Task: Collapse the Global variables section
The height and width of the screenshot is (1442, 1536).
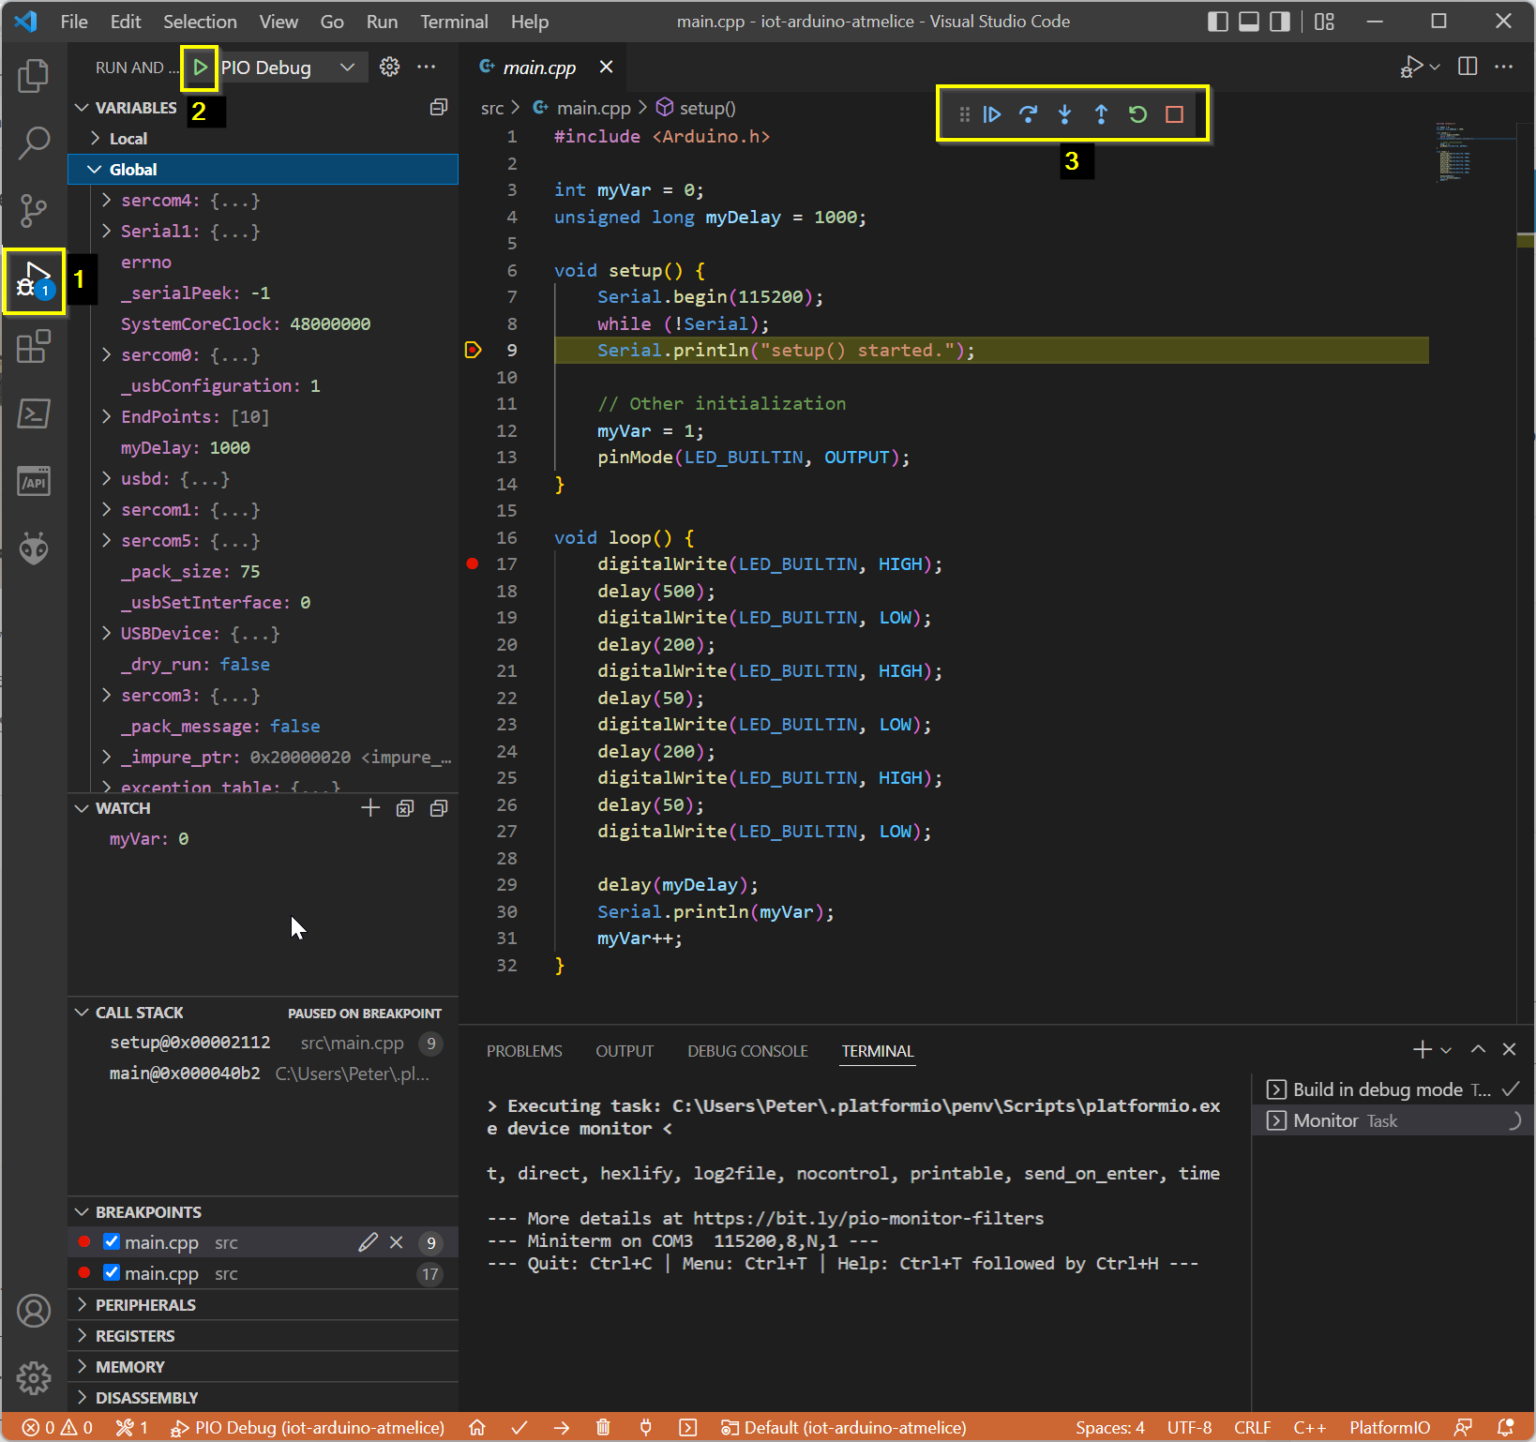Action: (x=94, y=169)
